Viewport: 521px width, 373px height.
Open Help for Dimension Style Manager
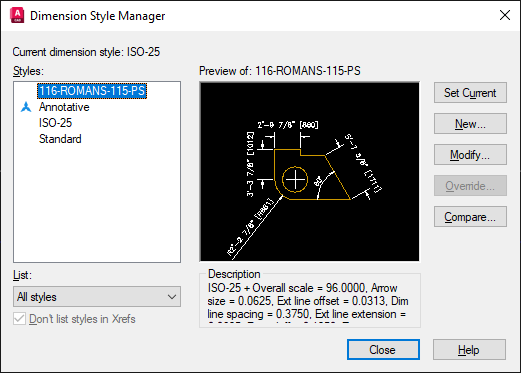tap(469, 350)
